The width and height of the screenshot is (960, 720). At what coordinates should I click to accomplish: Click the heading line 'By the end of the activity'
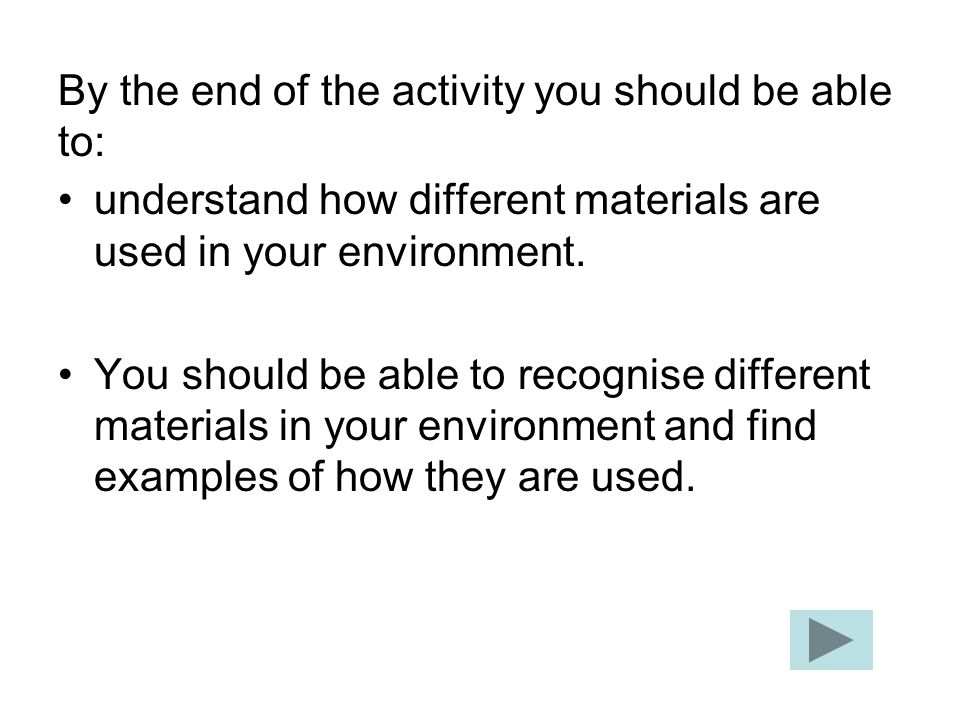(474, 92)
